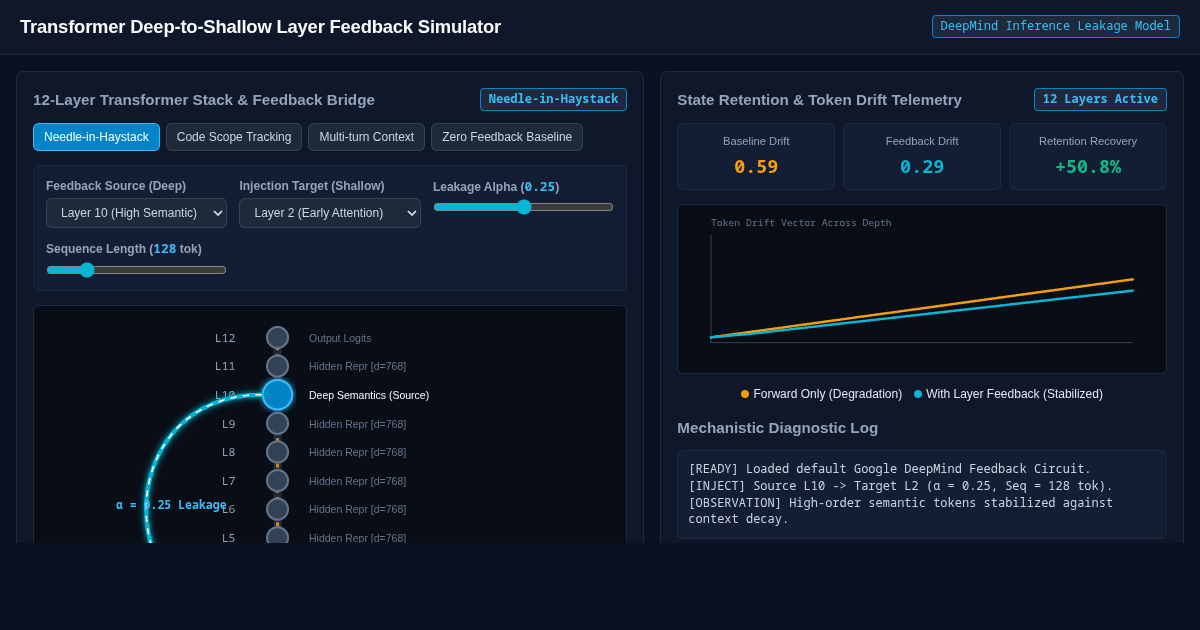Click the Baseline Drift 0.59 card
Screen dimensions: 1200x630
click(x=756, y=156)
